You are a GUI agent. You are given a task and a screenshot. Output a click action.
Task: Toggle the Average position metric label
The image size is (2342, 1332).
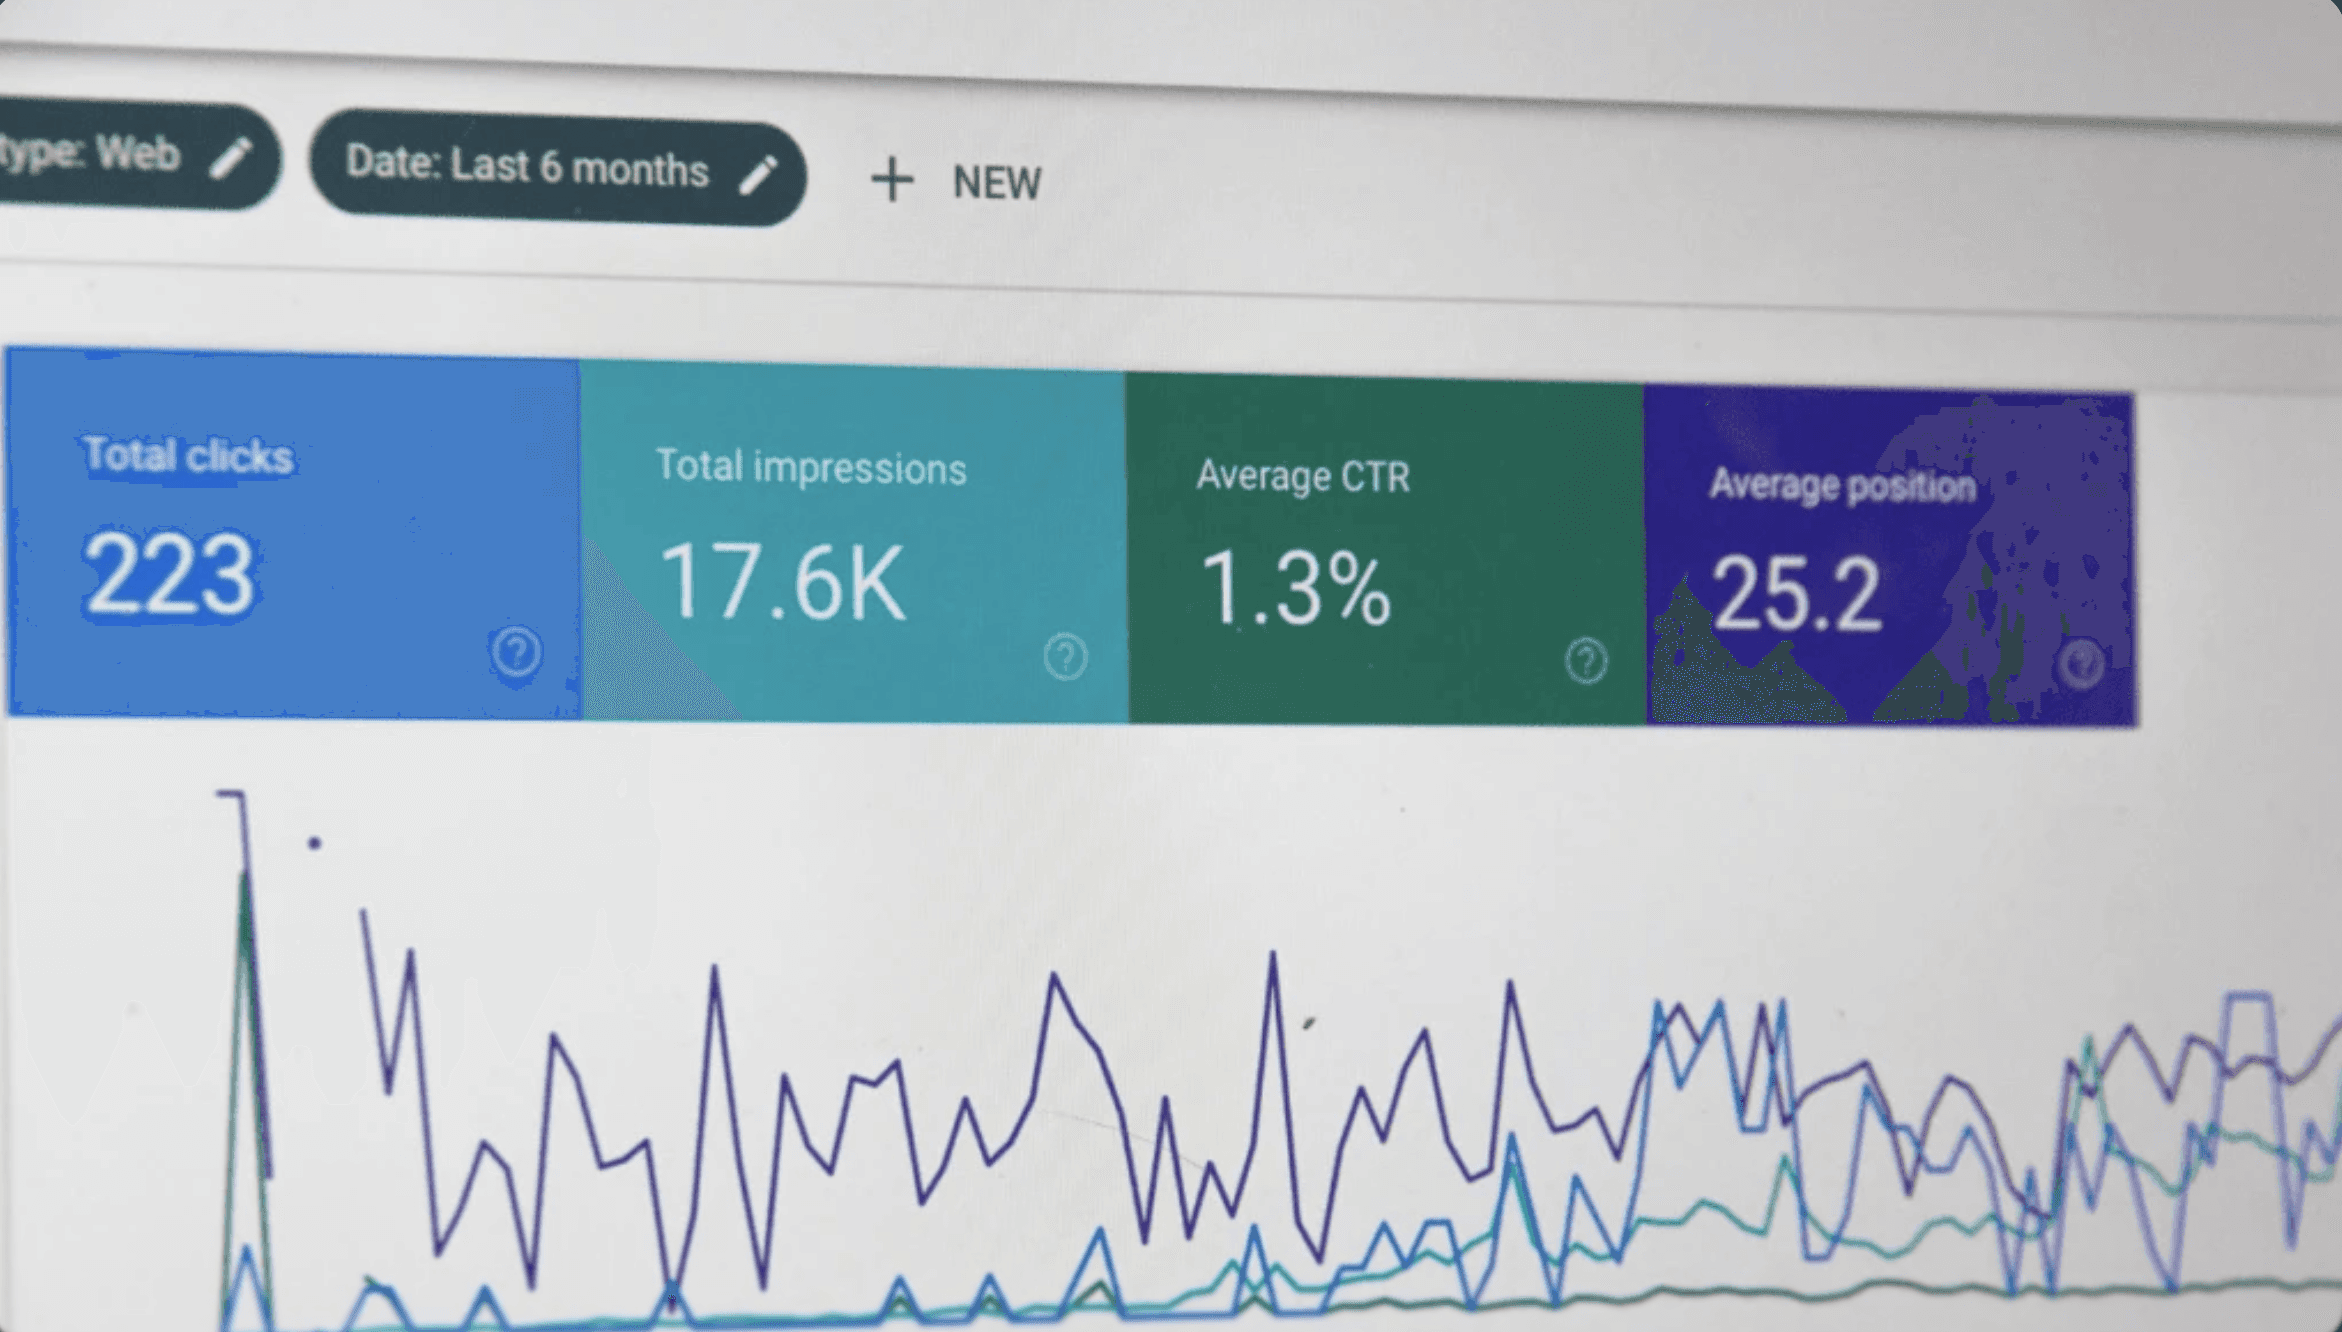click(x=1842, y=486)
